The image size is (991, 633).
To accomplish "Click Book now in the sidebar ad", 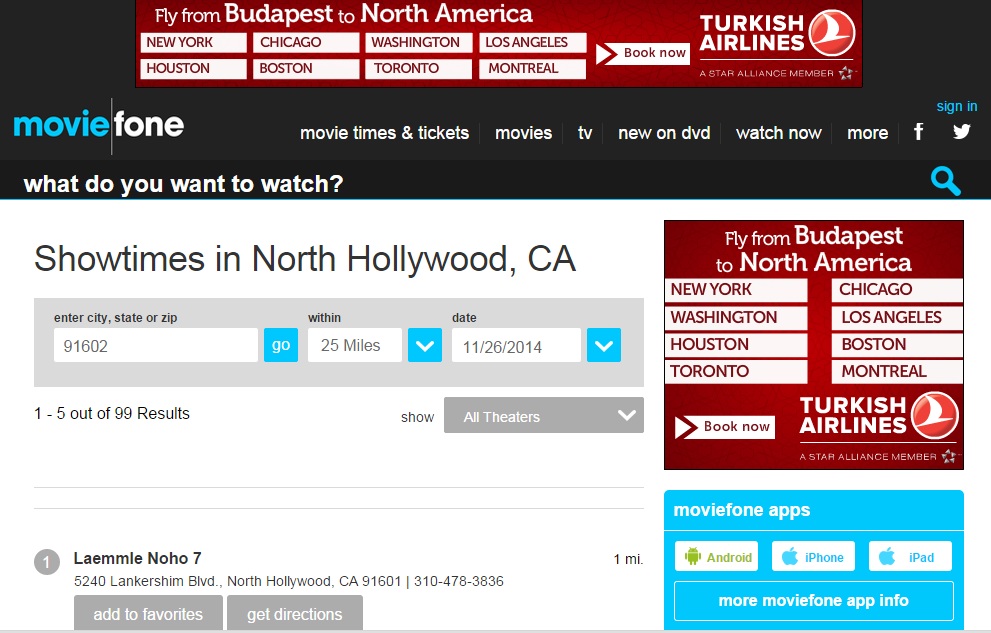I will coord(724,427).
